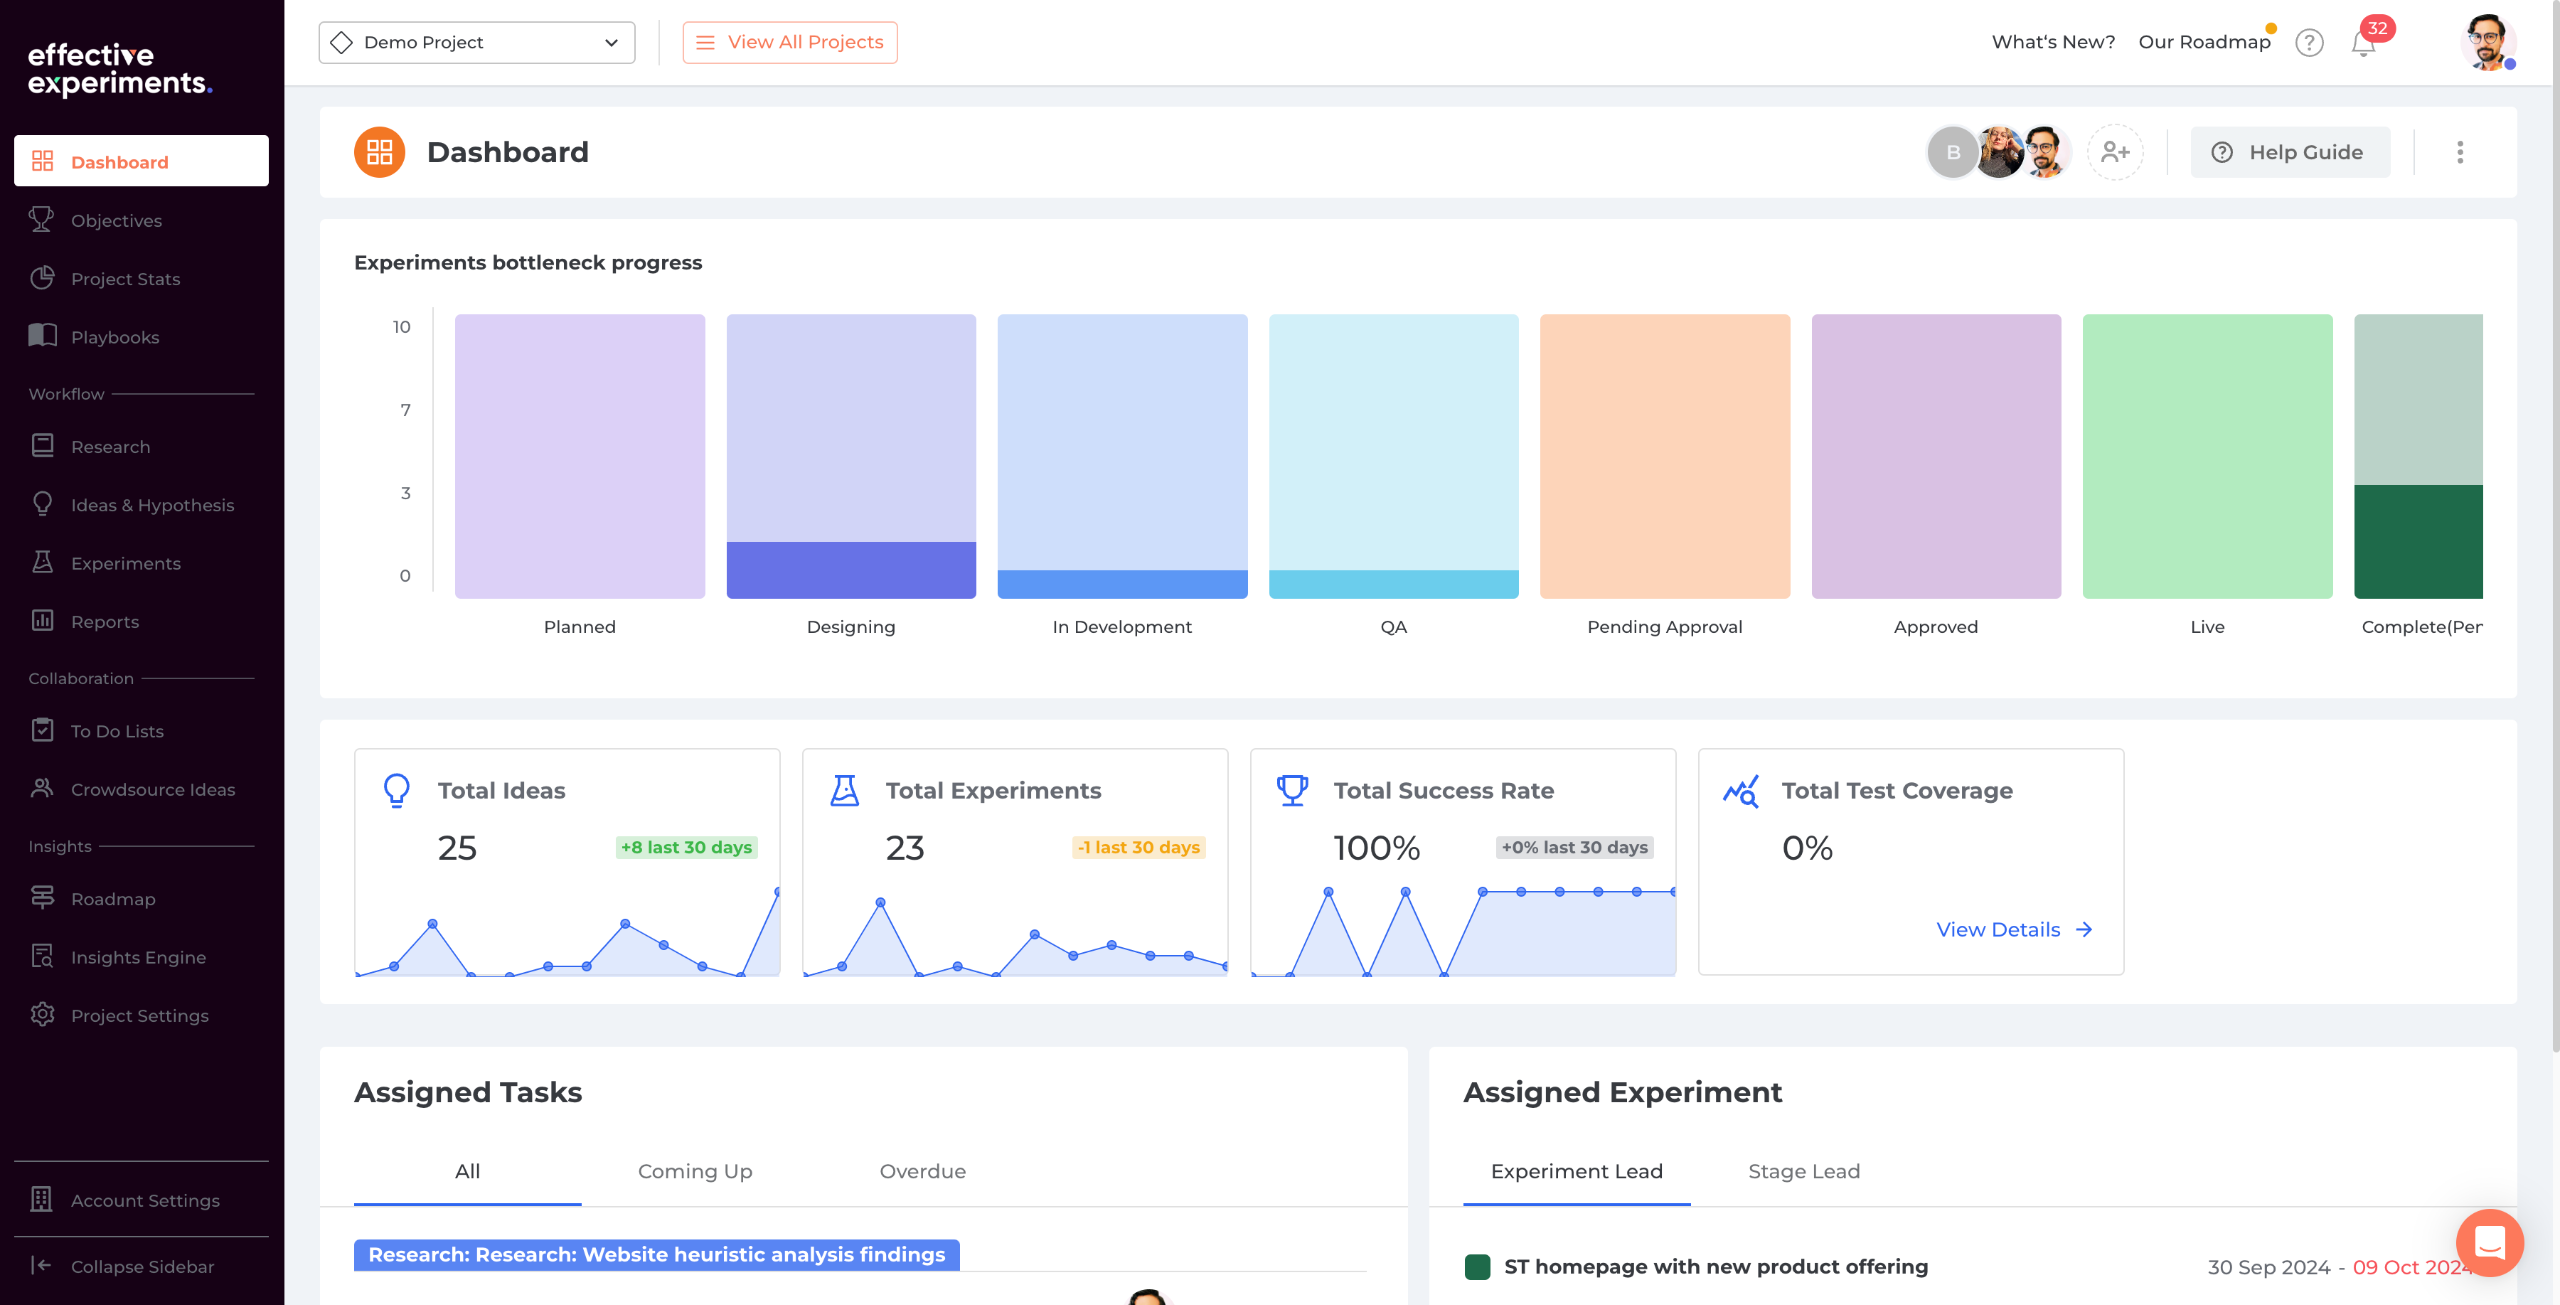This screenshot has height=1305, width=2560.
Task: Open the three-dot dashboard options menu
Action: click(x=2460, y=152)
